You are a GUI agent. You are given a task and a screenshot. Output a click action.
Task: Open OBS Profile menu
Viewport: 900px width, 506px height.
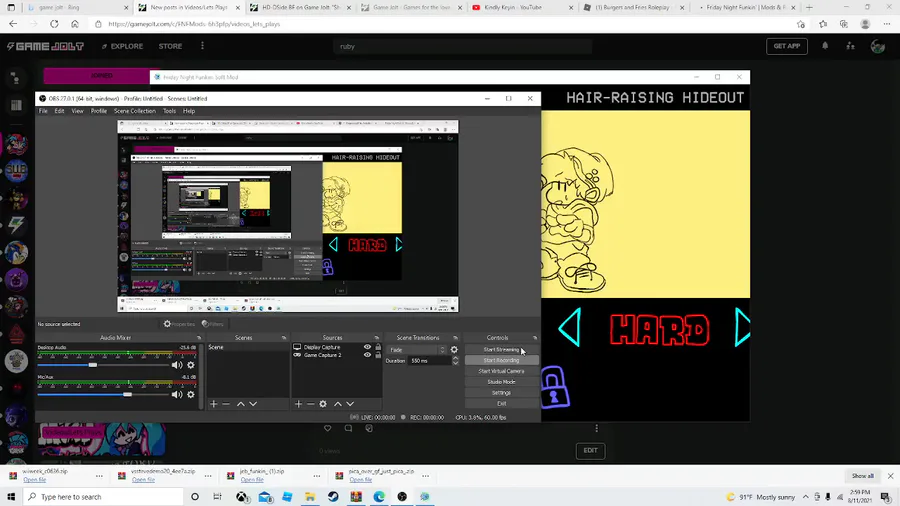[99, 111]
